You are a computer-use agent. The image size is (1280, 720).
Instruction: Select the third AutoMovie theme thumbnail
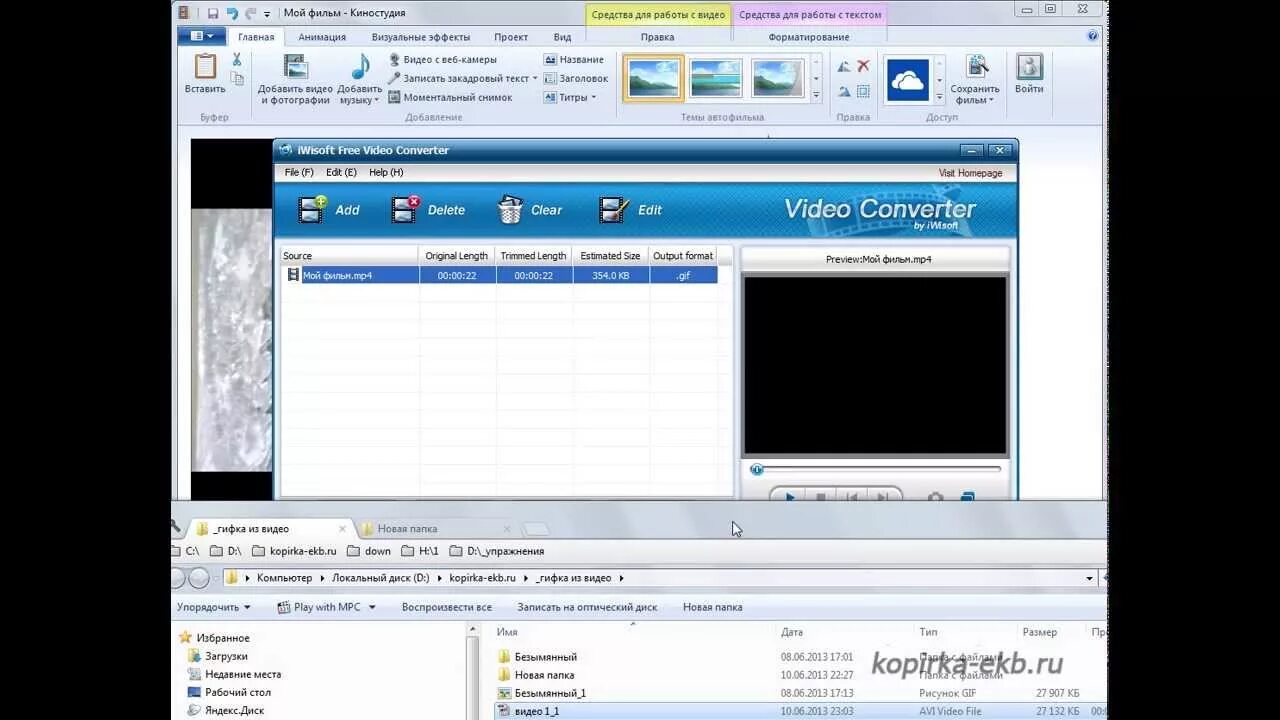(777, 78)
